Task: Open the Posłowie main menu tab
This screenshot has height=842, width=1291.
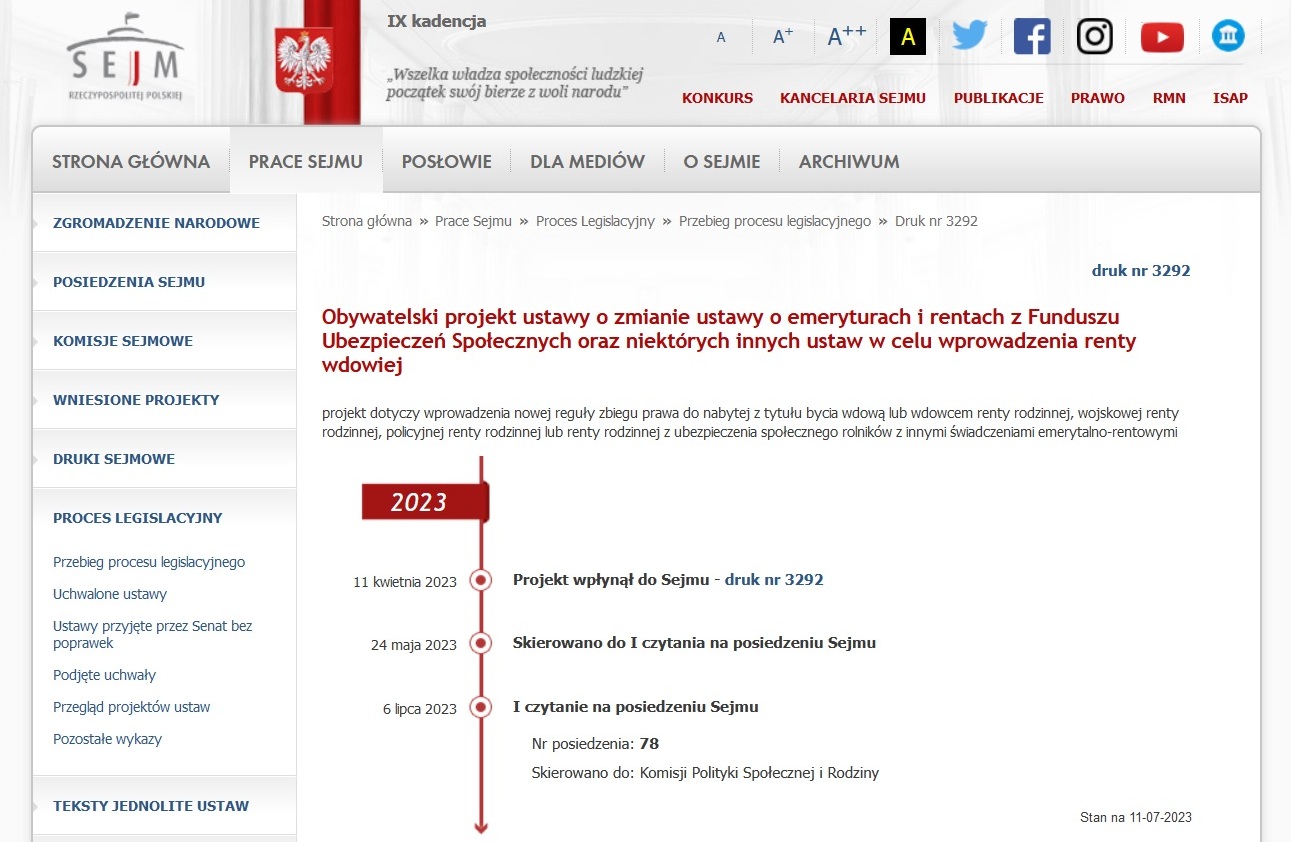Action: (446, 161)
